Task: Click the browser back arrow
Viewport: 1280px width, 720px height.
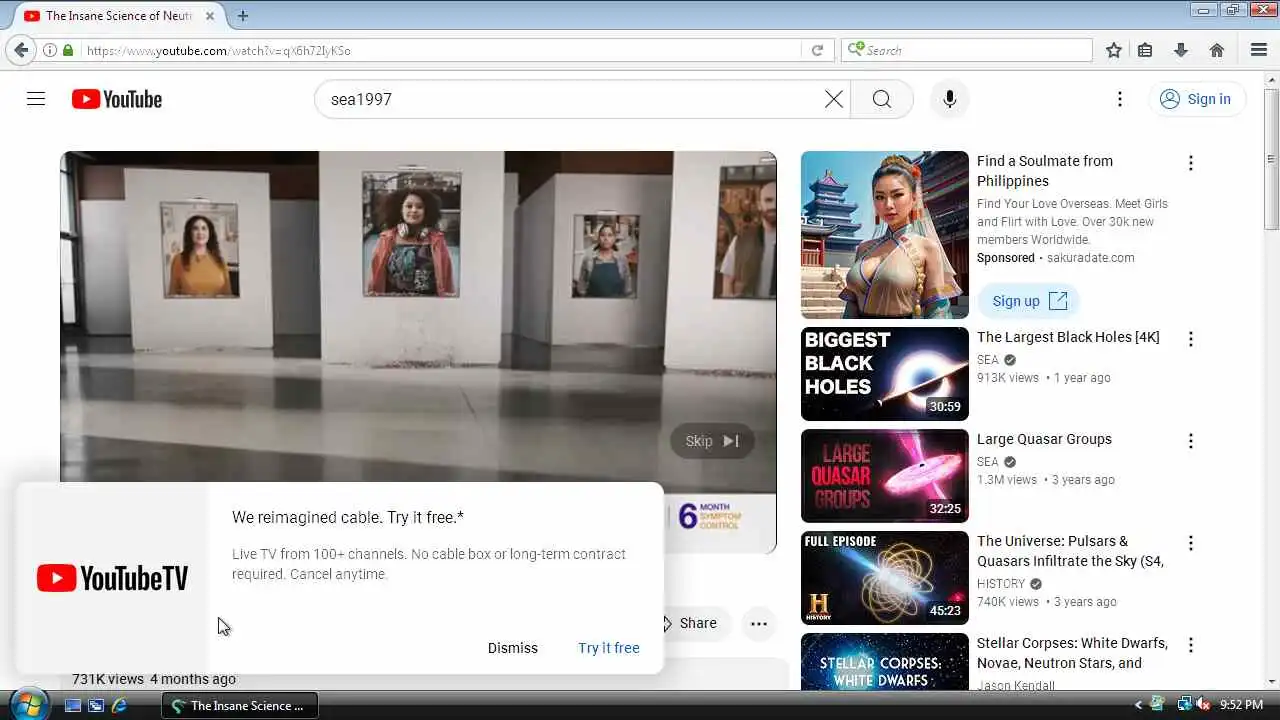Action: [x=21, y=50]
